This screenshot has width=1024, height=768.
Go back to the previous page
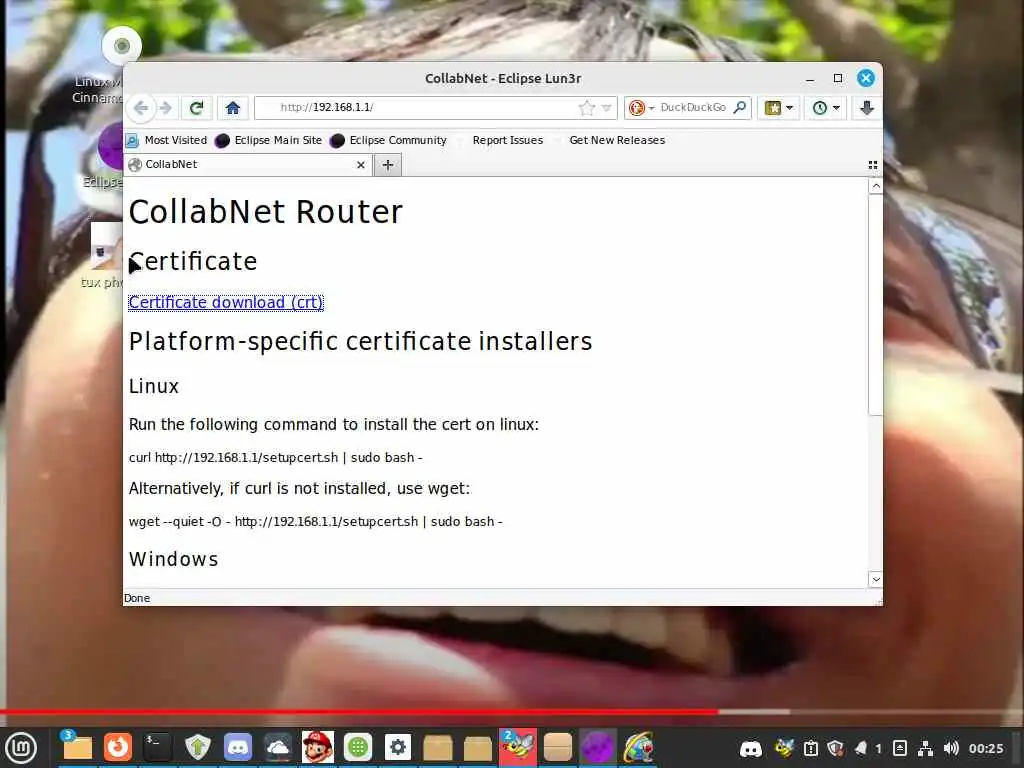[140, 108]
